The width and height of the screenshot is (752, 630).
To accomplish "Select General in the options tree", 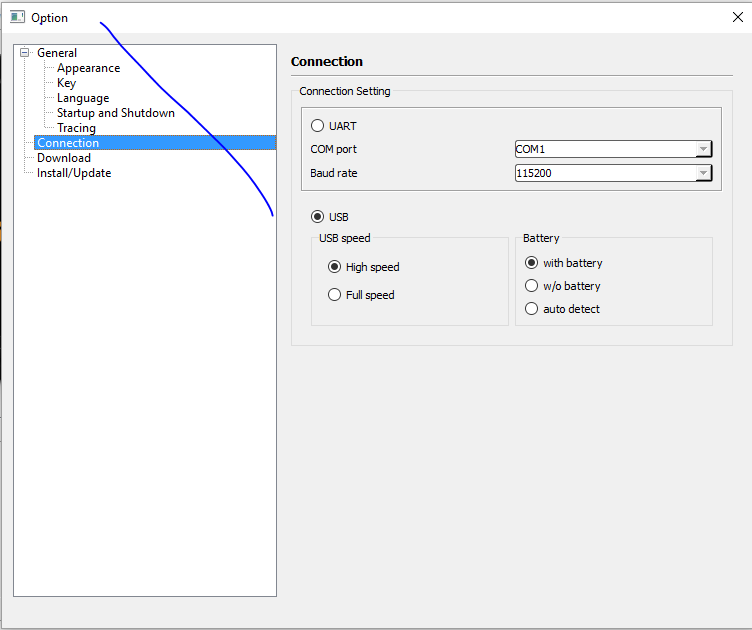I will point(57,53).
